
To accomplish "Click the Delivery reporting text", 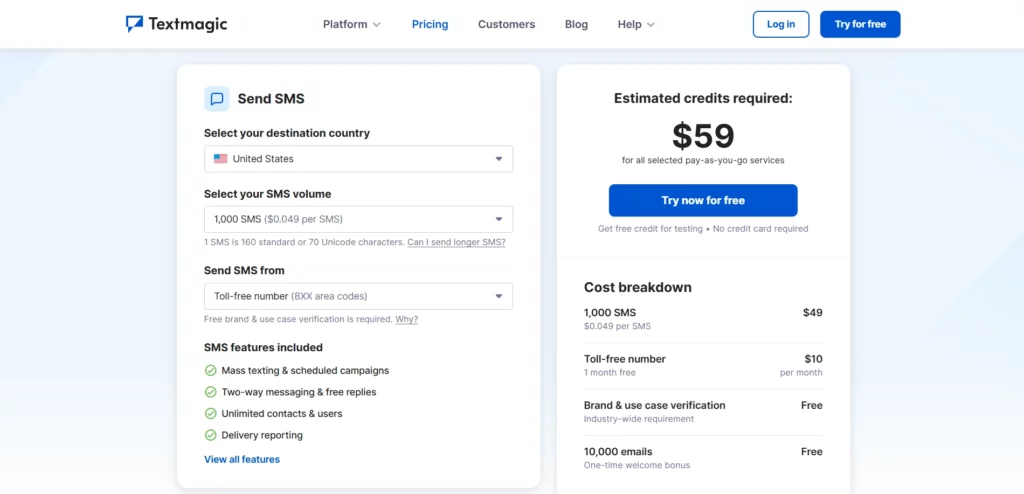I will click(262, 435).
